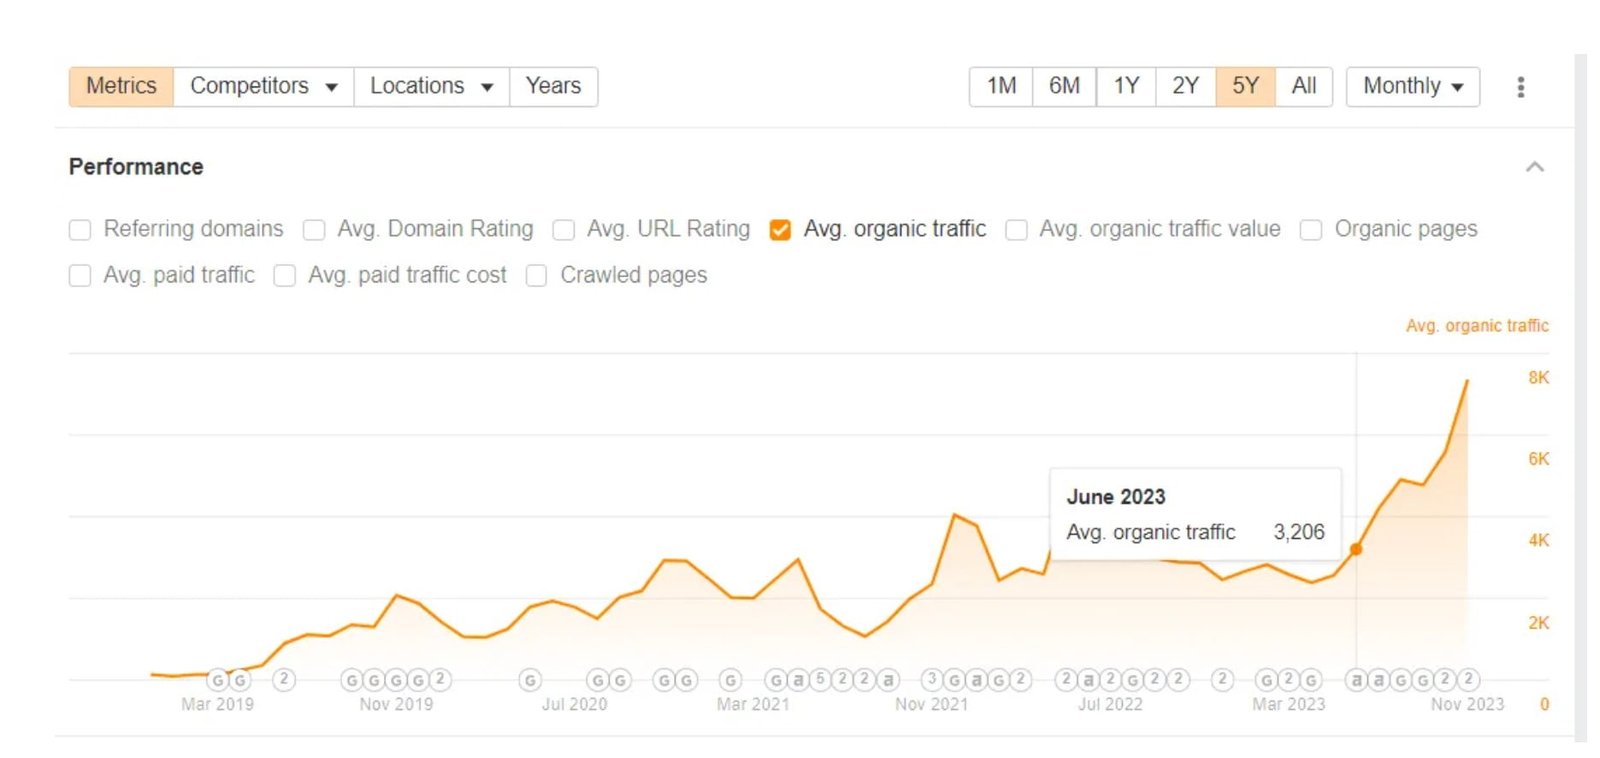Click the orange June 2023 data point

point(1356,549)
